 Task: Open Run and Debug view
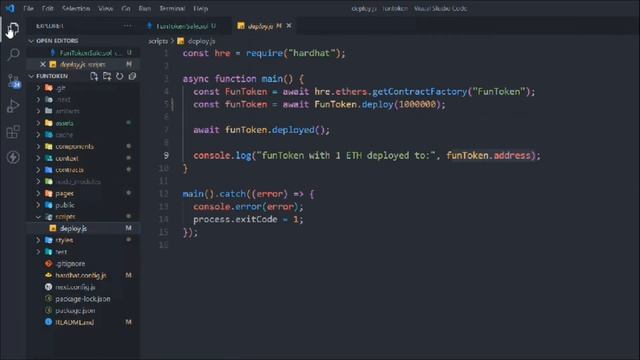(x=13, y=106)
